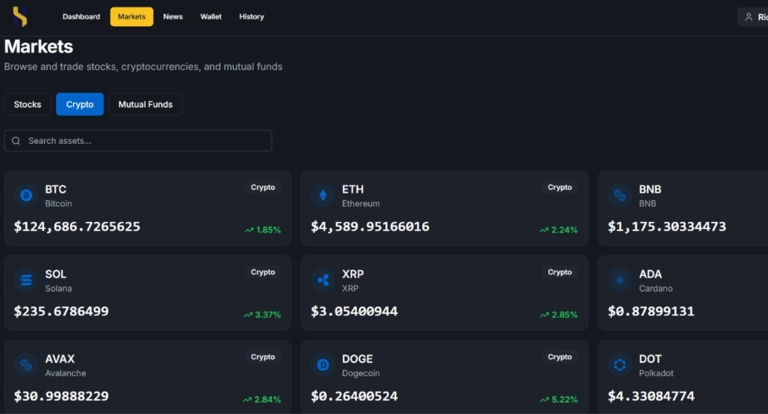Open the SOL Solana card
The image size is (768, 414).
point(147,293)
